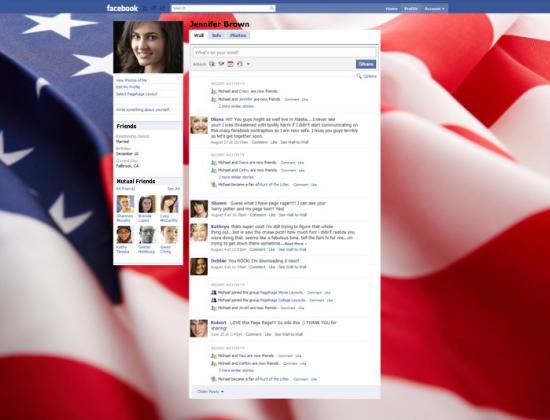The image size is (550, 420).
Task: Open the Account dropdown menu
Action: 434,9
